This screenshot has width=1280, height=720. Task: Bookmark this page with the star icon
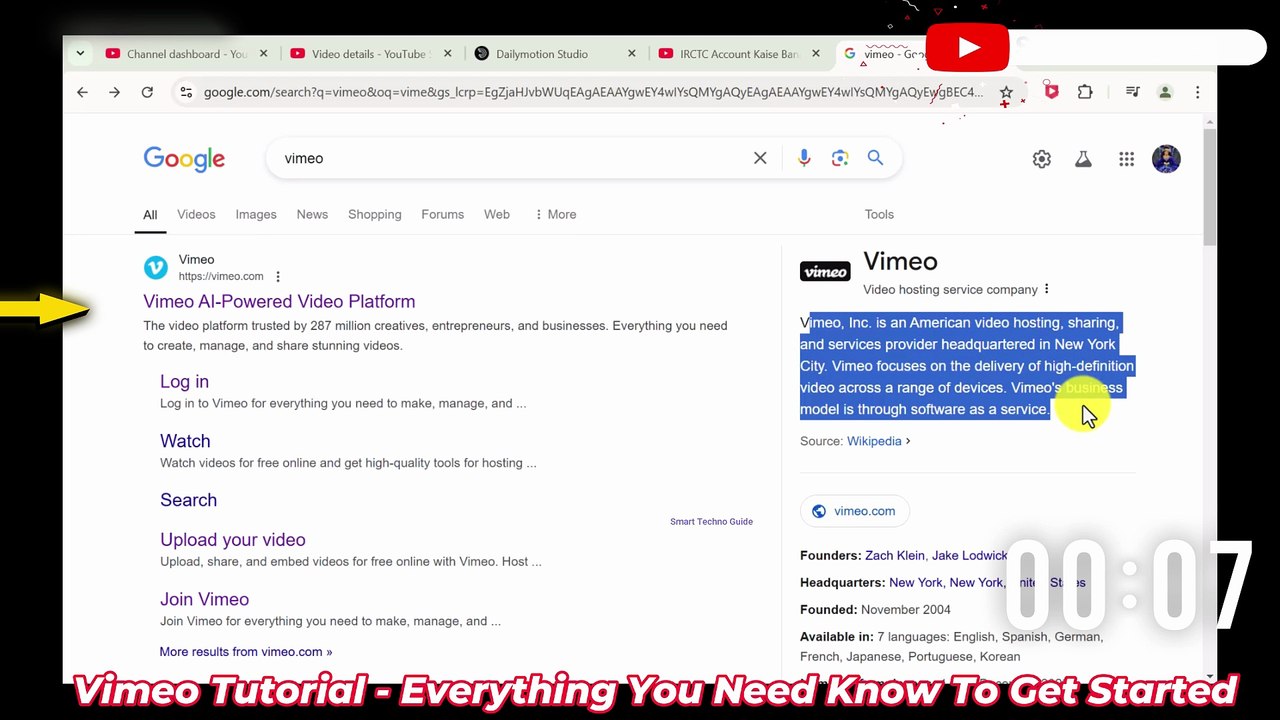tap(1006, 92)
